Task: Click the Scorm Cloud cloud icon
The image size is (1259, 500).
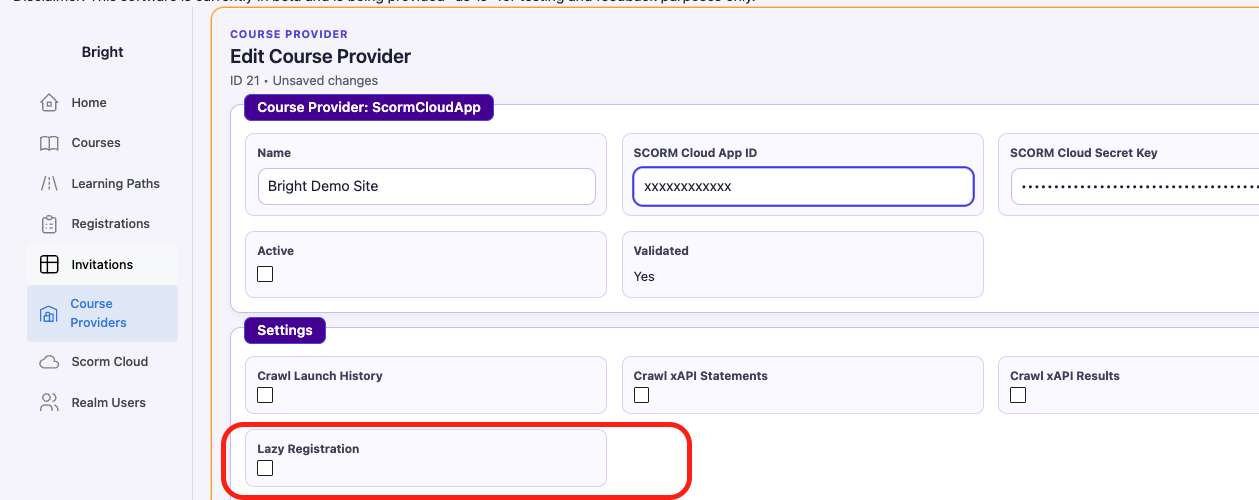Action: [49, 362]
